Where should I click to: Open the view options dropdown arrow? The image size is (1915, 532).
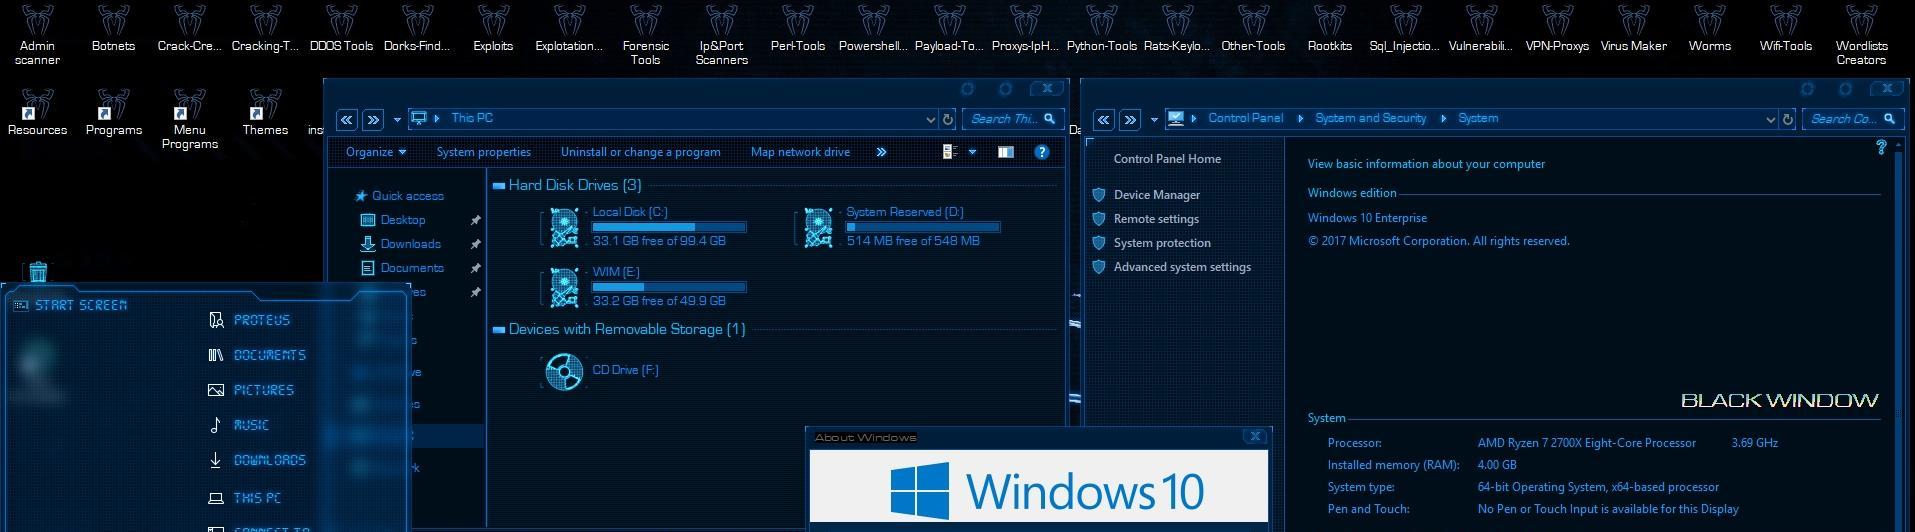tap(972, 152)
